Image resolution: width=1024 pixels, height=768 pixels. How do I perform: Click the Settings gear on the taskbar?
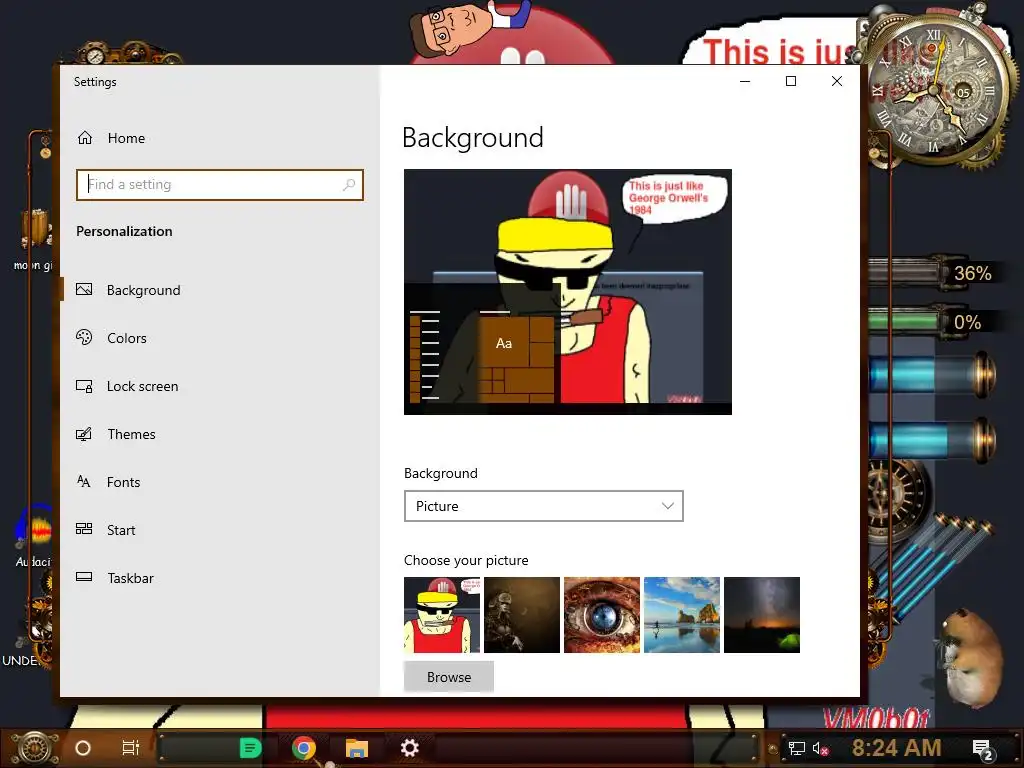click(x=409, y=748)
